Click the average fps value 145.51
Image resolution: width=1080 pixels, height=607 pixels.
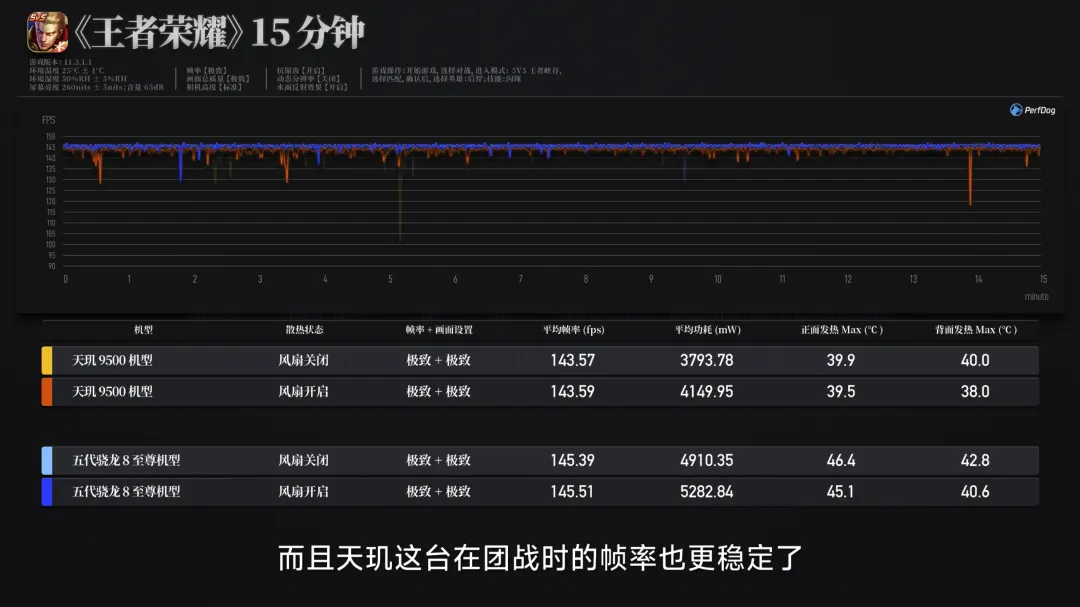coord(572,492)
